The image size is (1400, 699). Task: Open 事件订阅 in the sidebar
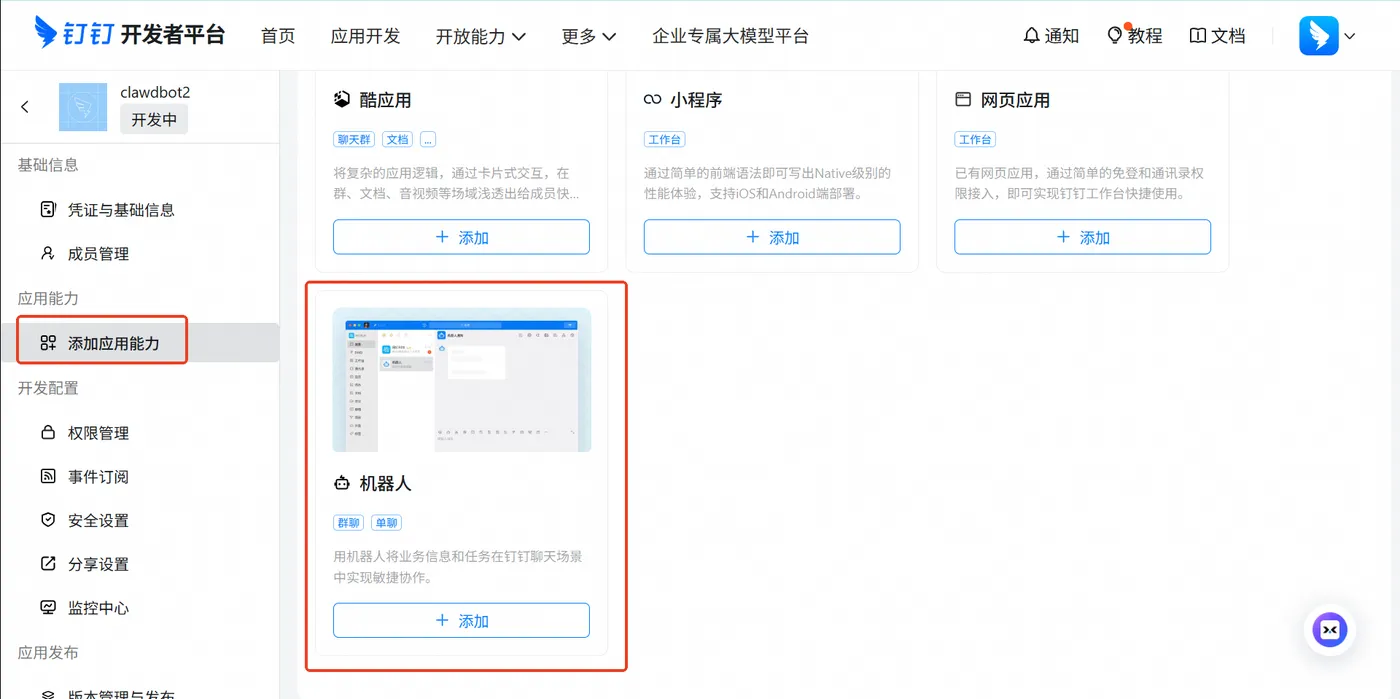click(140, 477)
